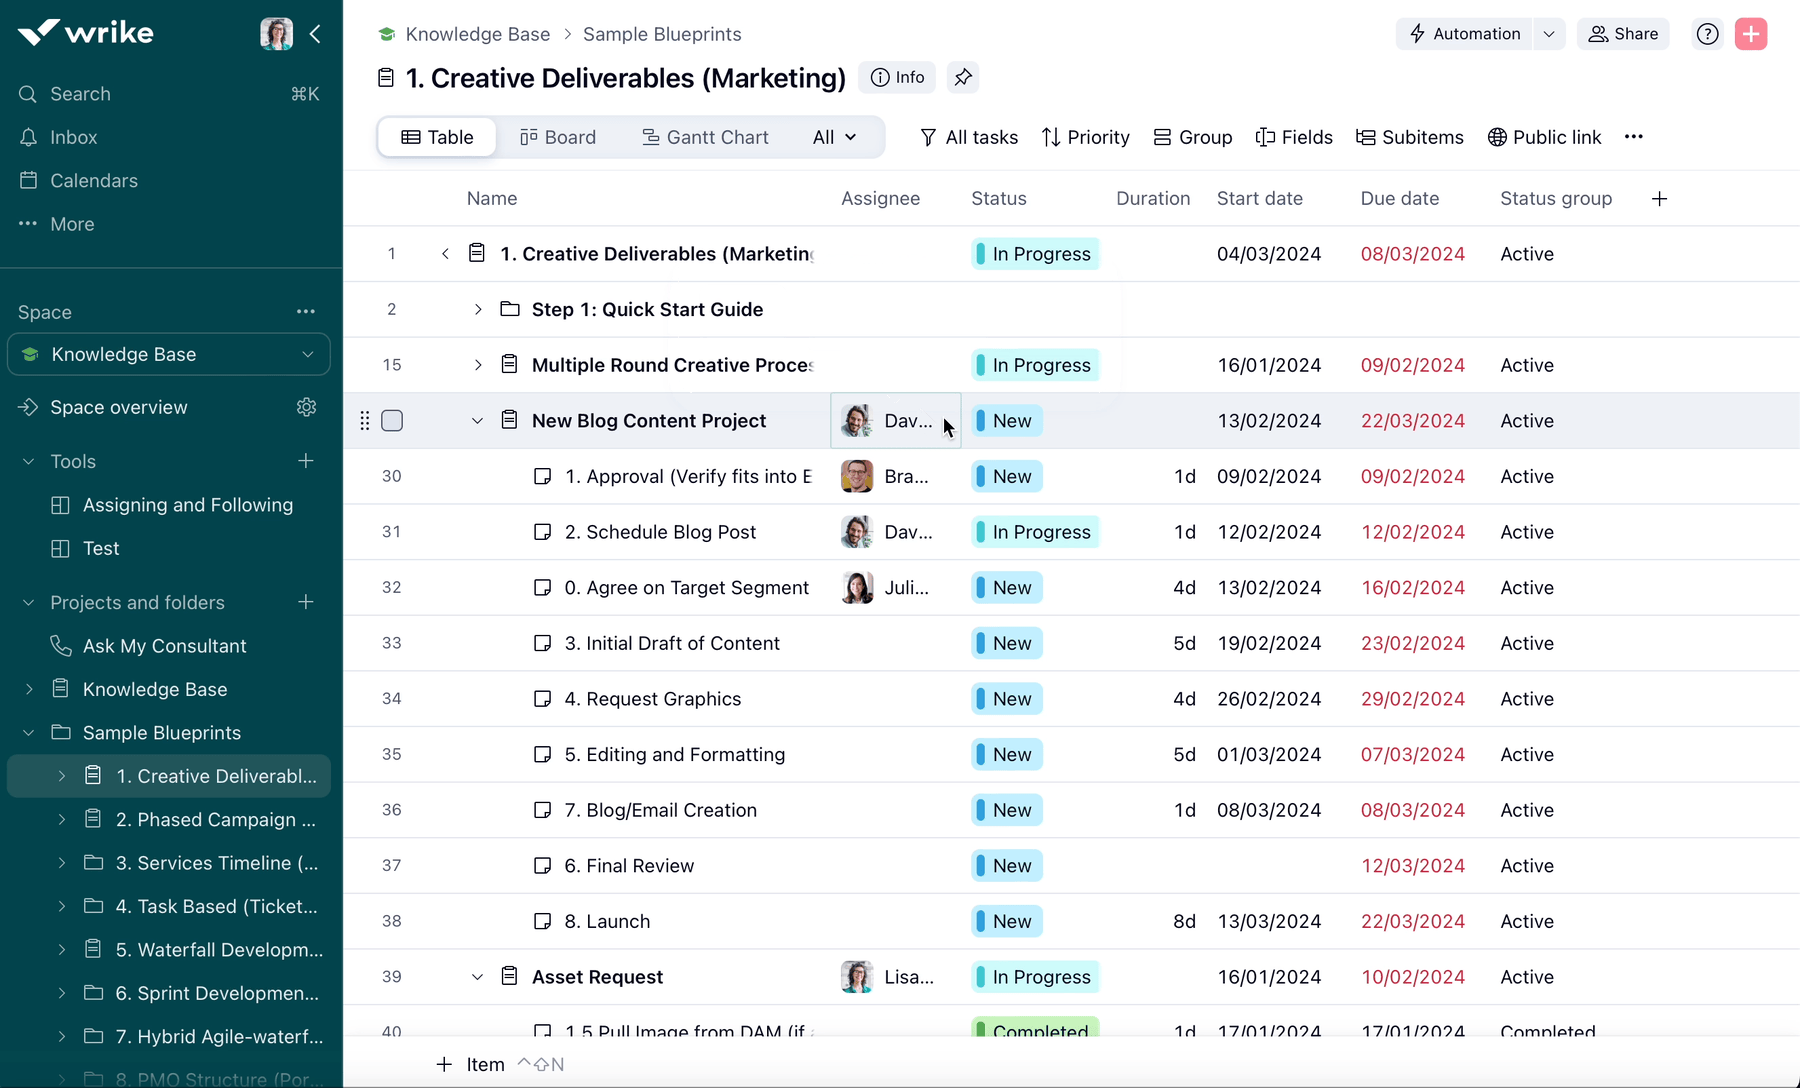Screen dimensions: 1800x1088
Task: Expand Step 1: Quick Start Guide row
Action: [478, 310]
